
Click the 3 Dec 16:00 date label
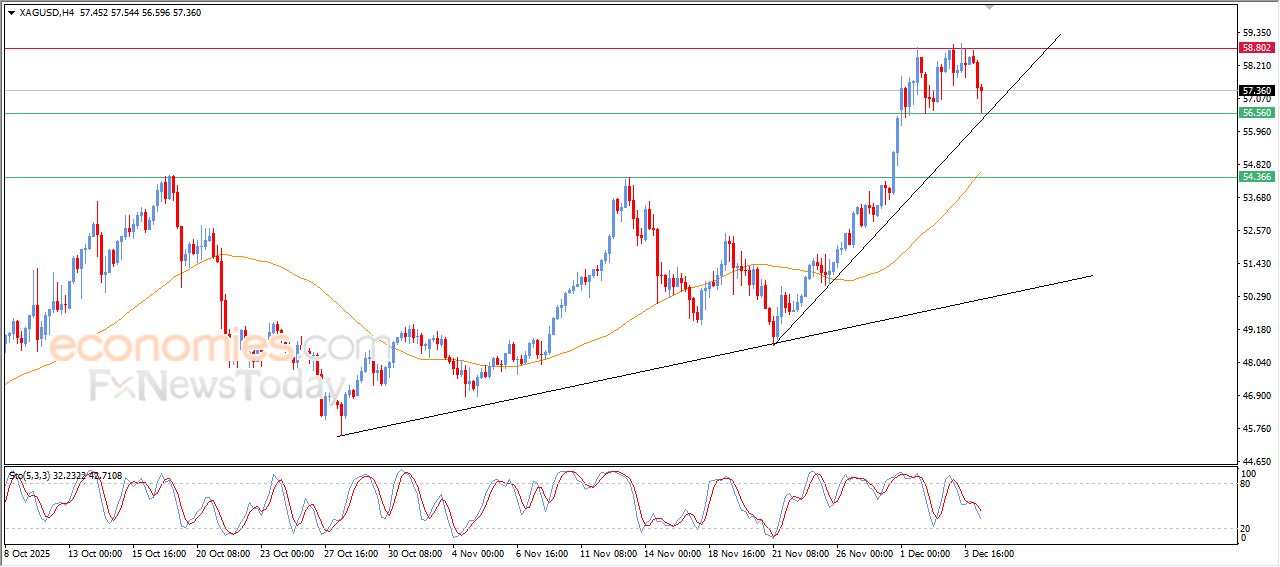tap(987, 553)
